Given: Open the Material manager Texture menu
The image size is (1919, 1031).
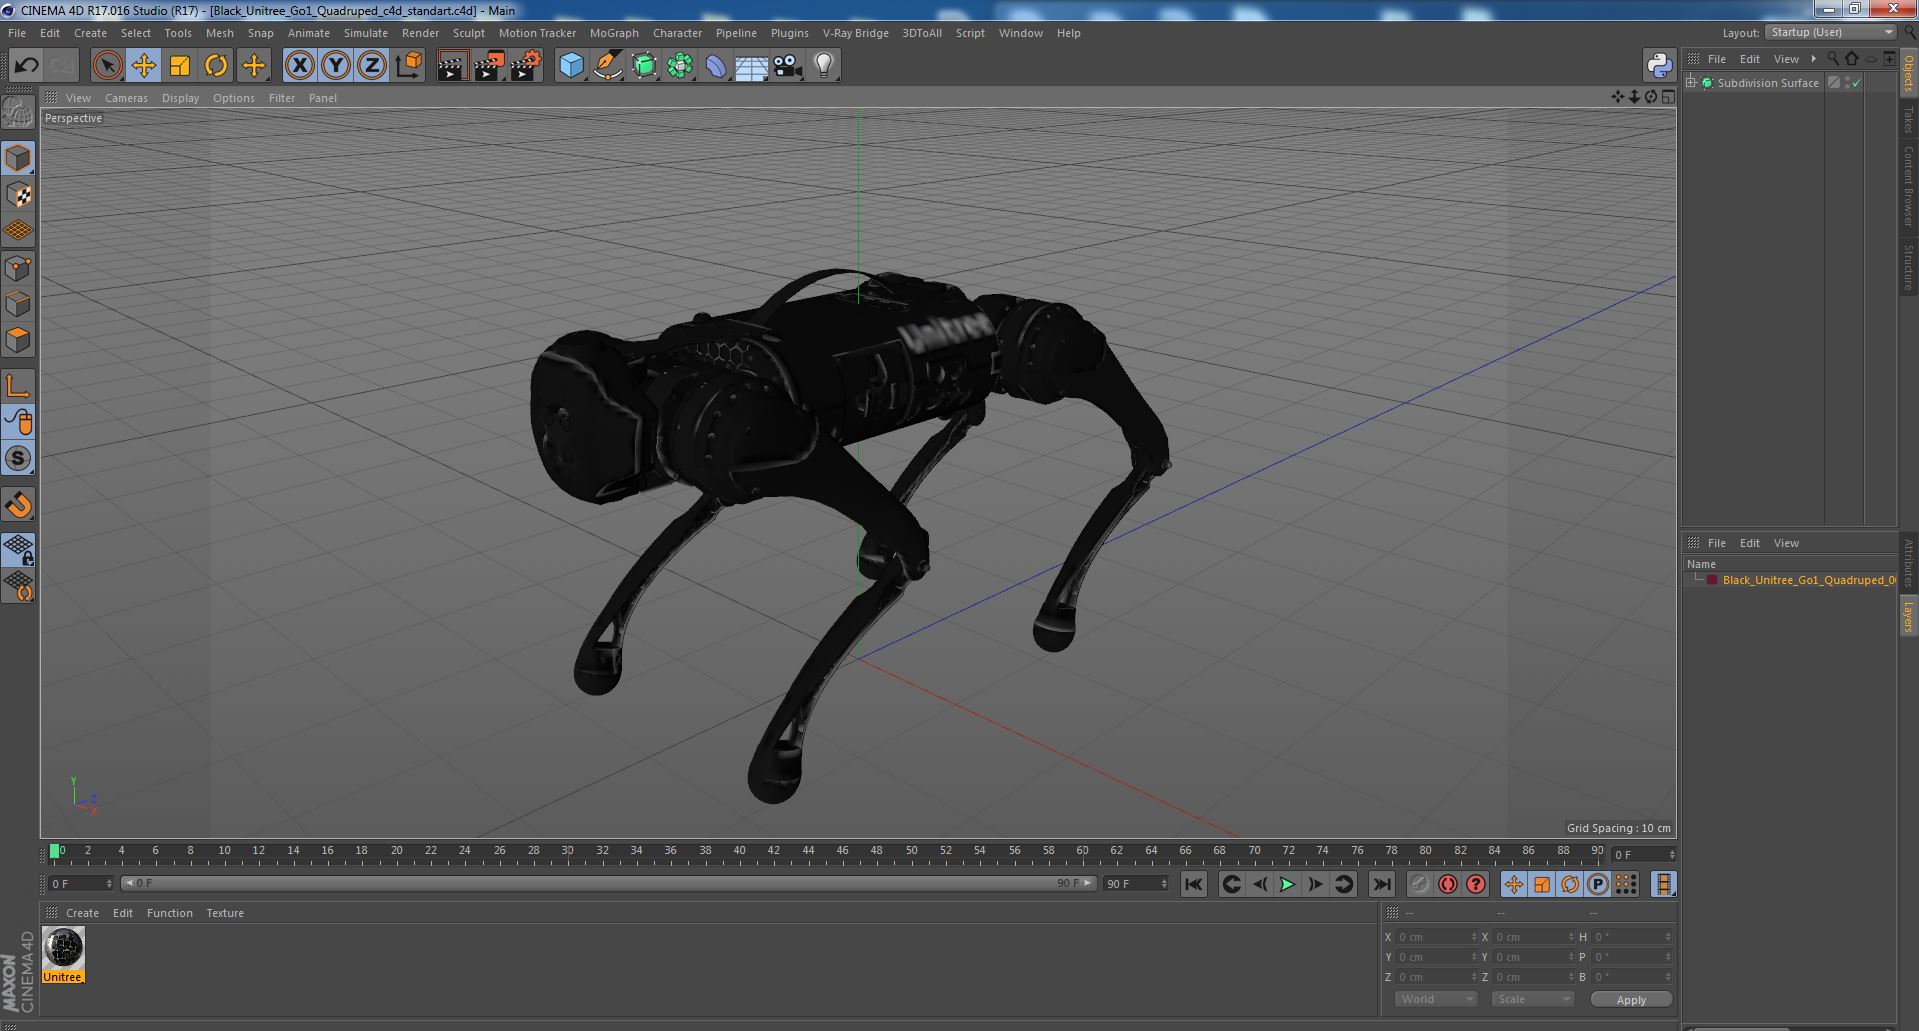Looking at the screenshot, I should click(225, 913).
